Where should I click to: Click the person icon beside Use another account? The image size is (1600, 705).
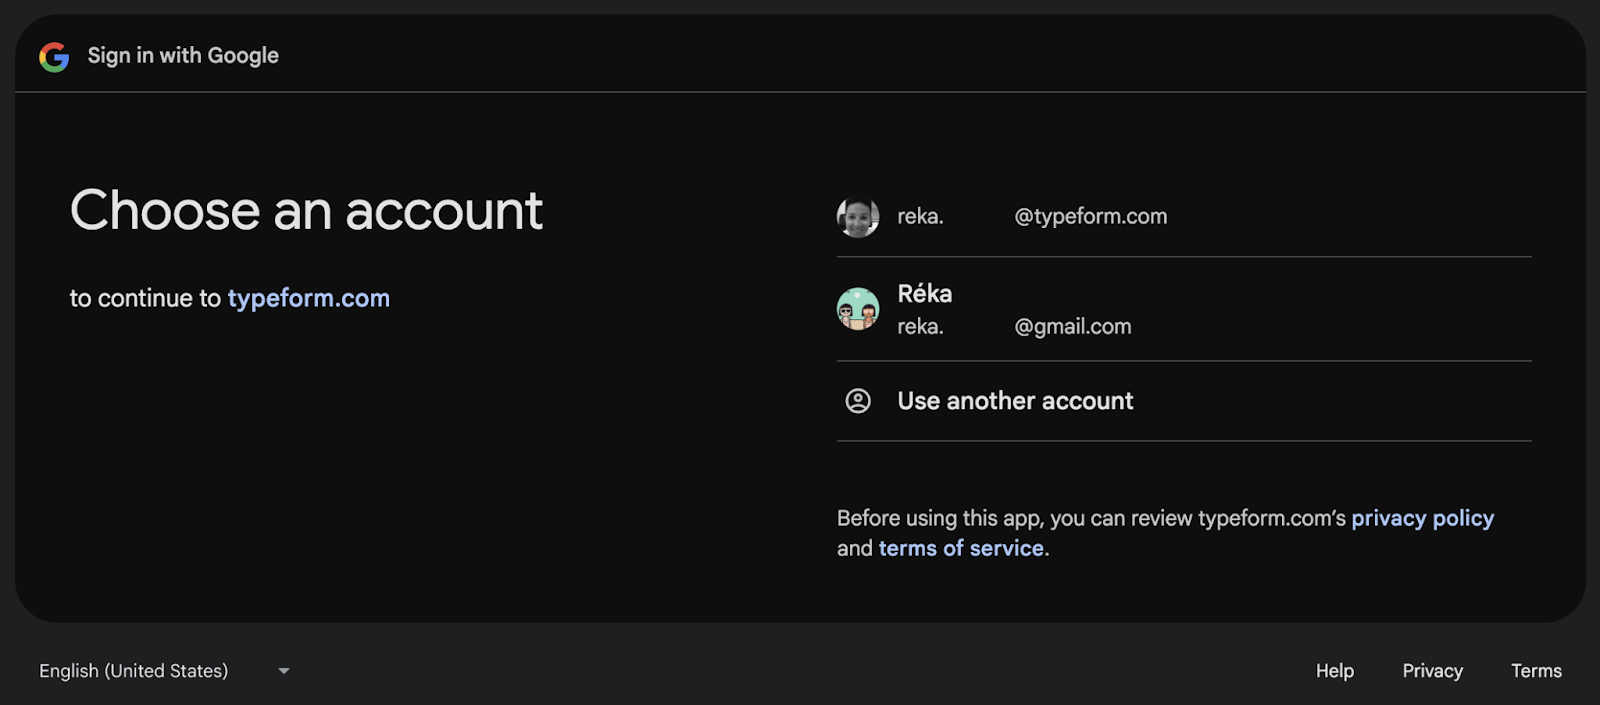(858, 401)
